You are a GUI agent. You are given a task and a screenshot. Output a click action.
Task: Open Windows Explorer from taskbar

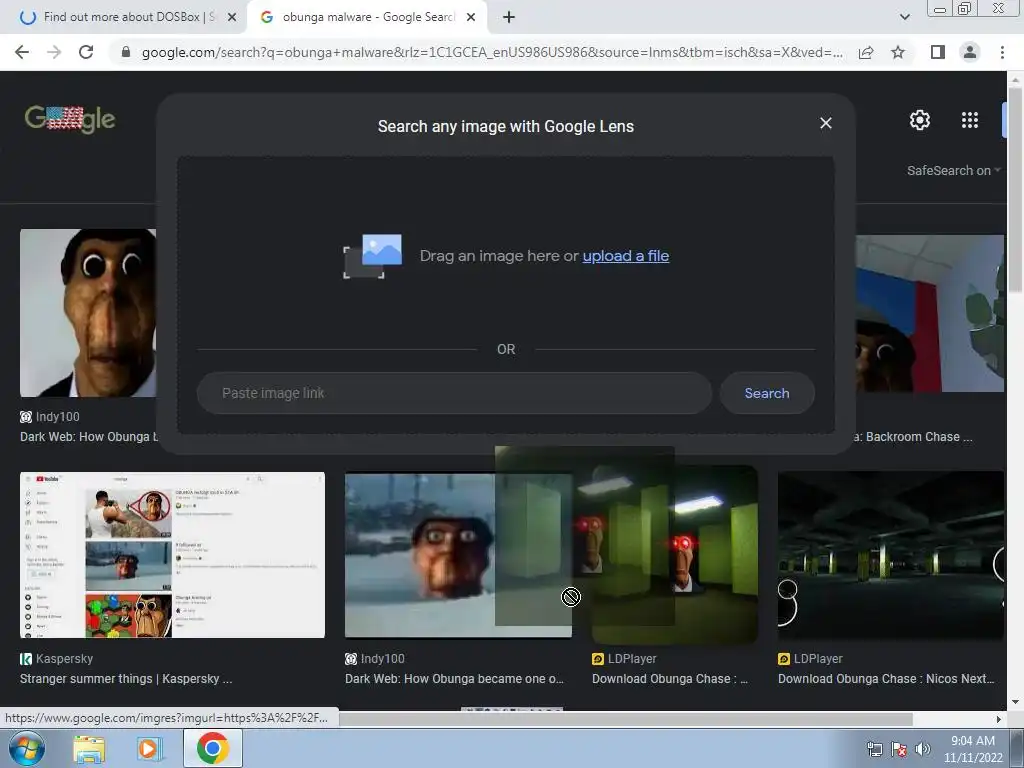pyautogui.click(x=89, y=749)
